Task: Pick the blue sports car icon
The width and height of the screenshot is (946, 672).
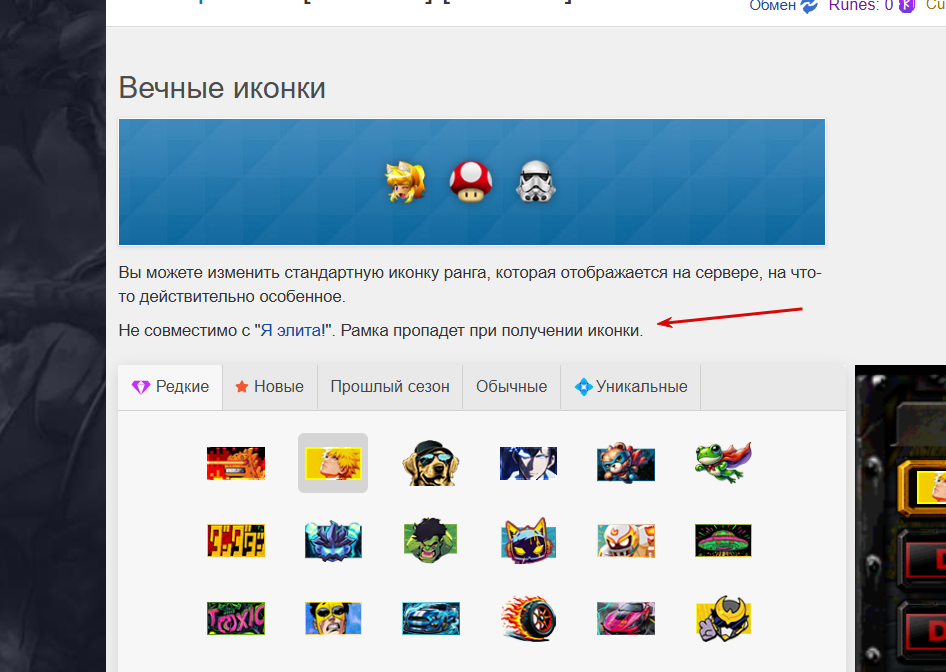Action: coord(431,618)
